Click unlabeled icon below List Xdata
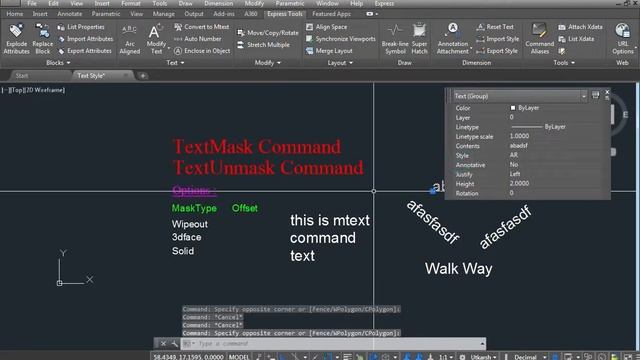This screenshot has height=360, width=640. point(562,51)
